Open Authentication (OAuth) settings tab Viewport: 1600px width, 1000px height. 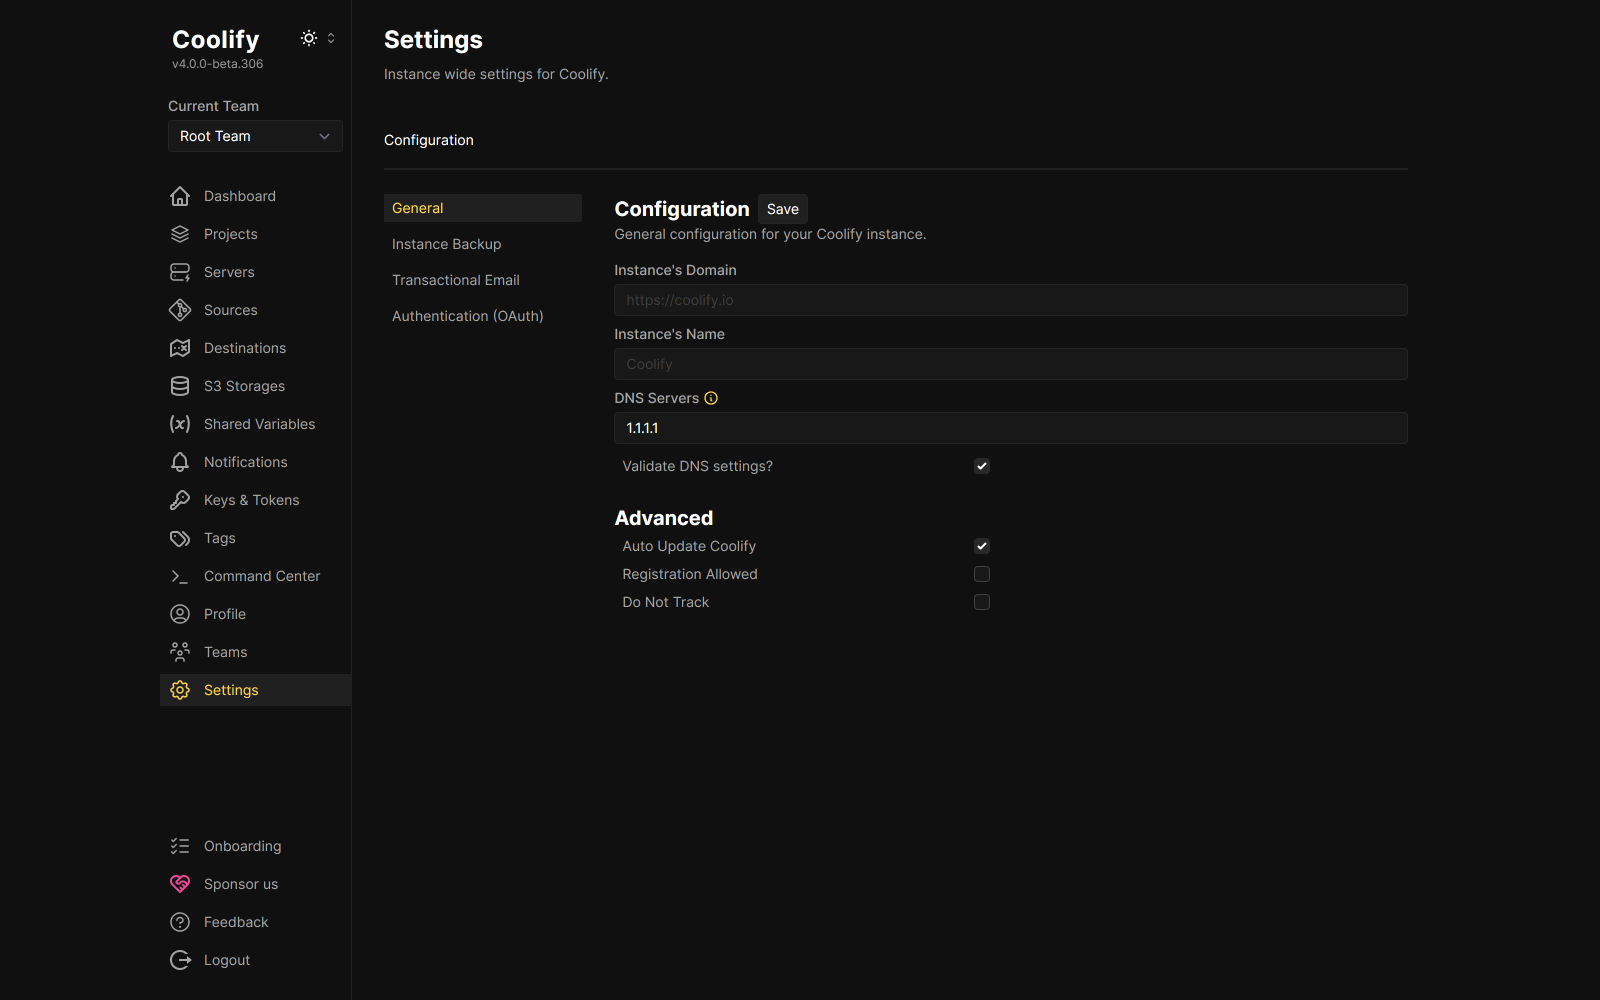click(x=468, y=316)
